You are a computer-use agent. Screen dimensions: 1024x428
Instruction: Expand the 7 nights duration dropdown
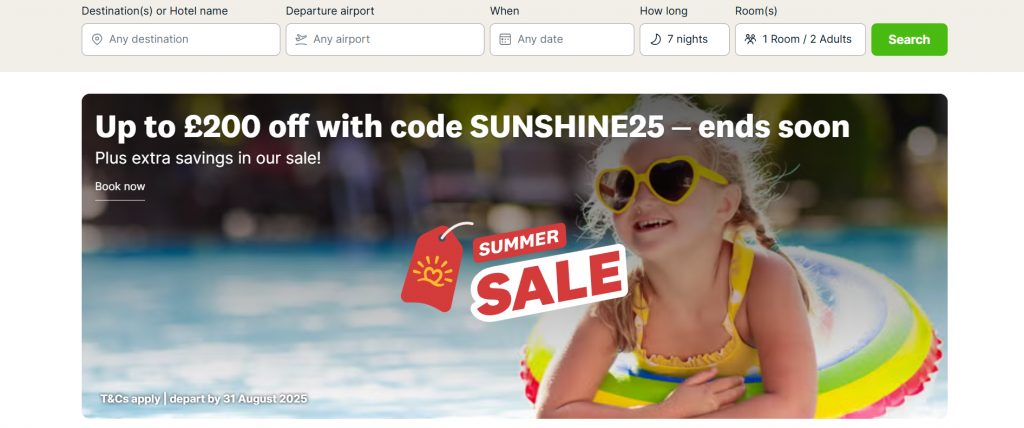684,39
